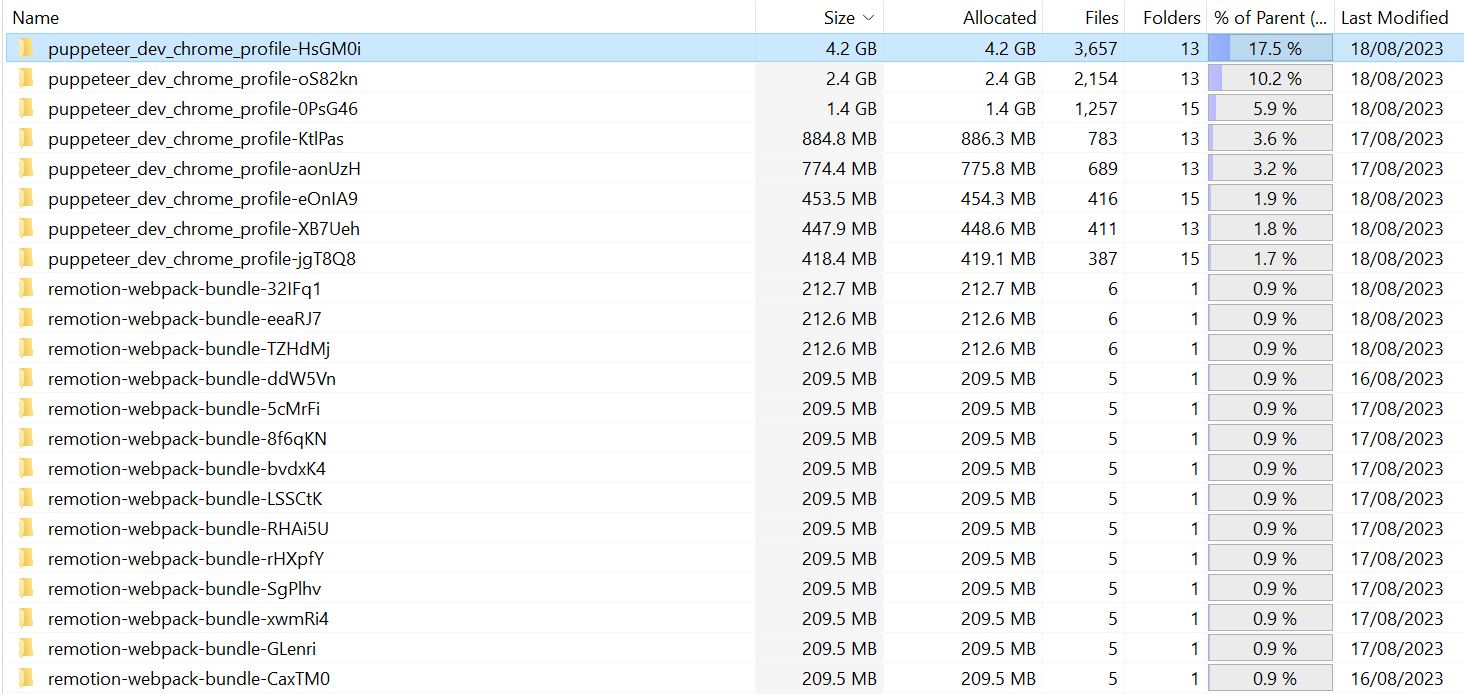Click the folder icon for remotion-webpack-bundle-32IFq1
Viewport: 1464px width, 694px height.
25,288
